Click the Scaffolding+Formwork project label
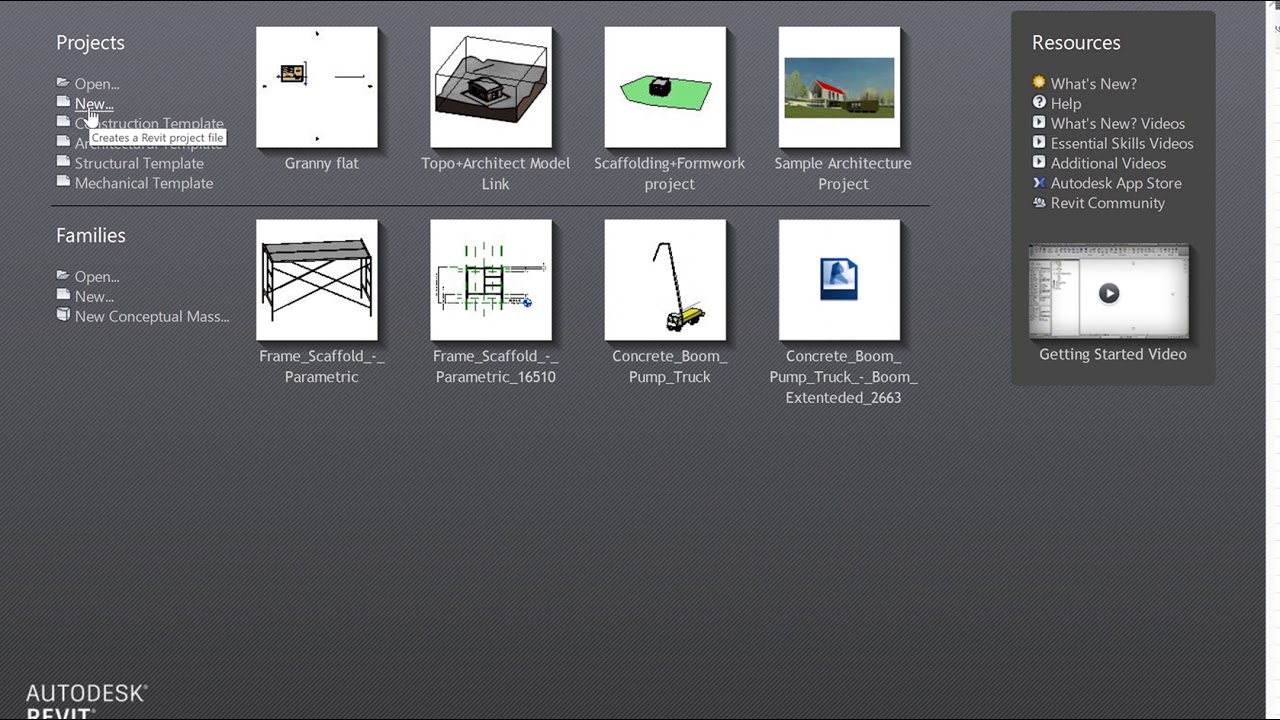1280x720 pixels. tap(669, 173)
